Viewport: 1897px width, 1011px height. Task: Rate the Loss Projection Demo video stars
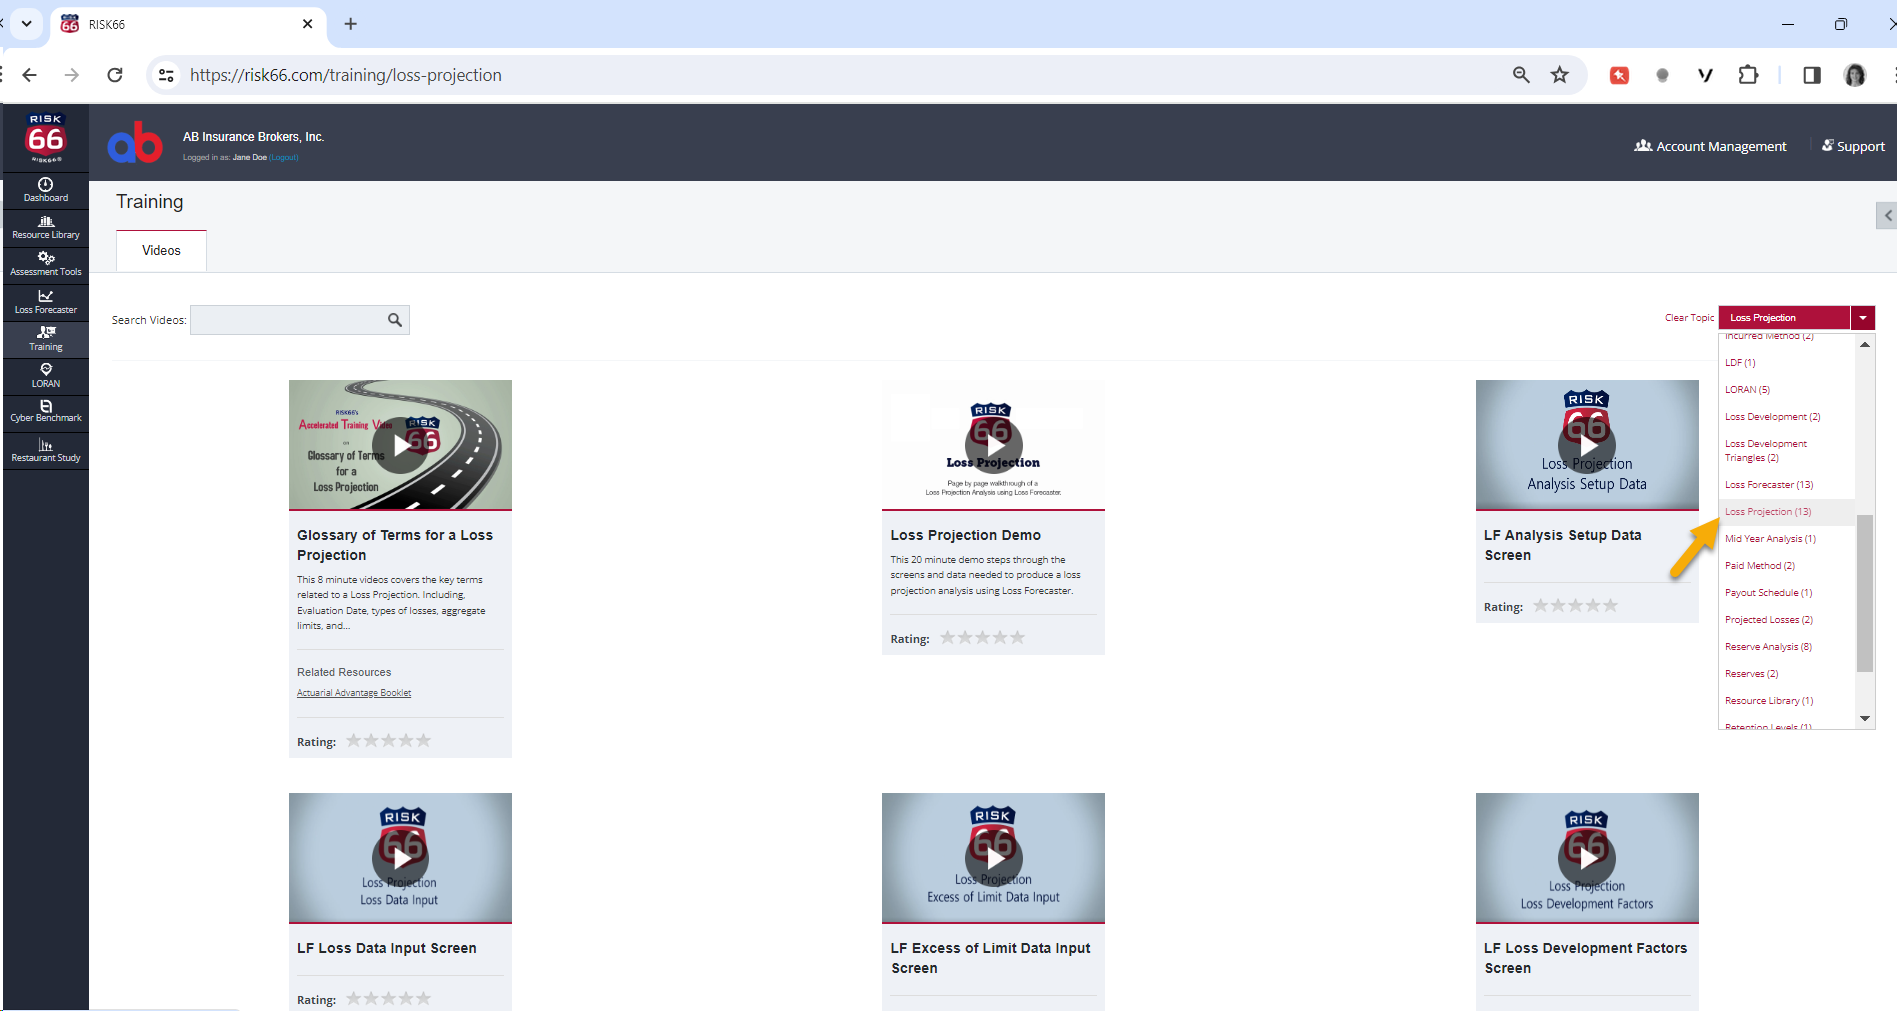click(x=982, y=638)
